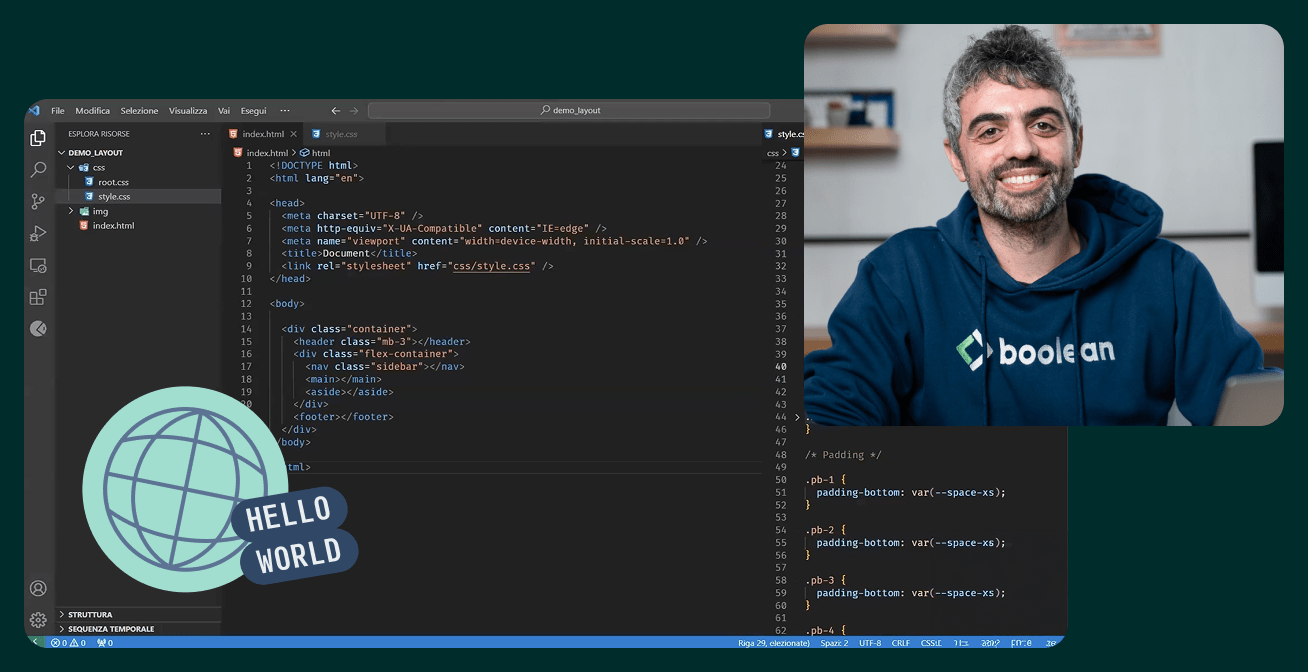Open the Modifica menu
The image size is (1308, 672).
pyautogui.click(x=92, y=110)
